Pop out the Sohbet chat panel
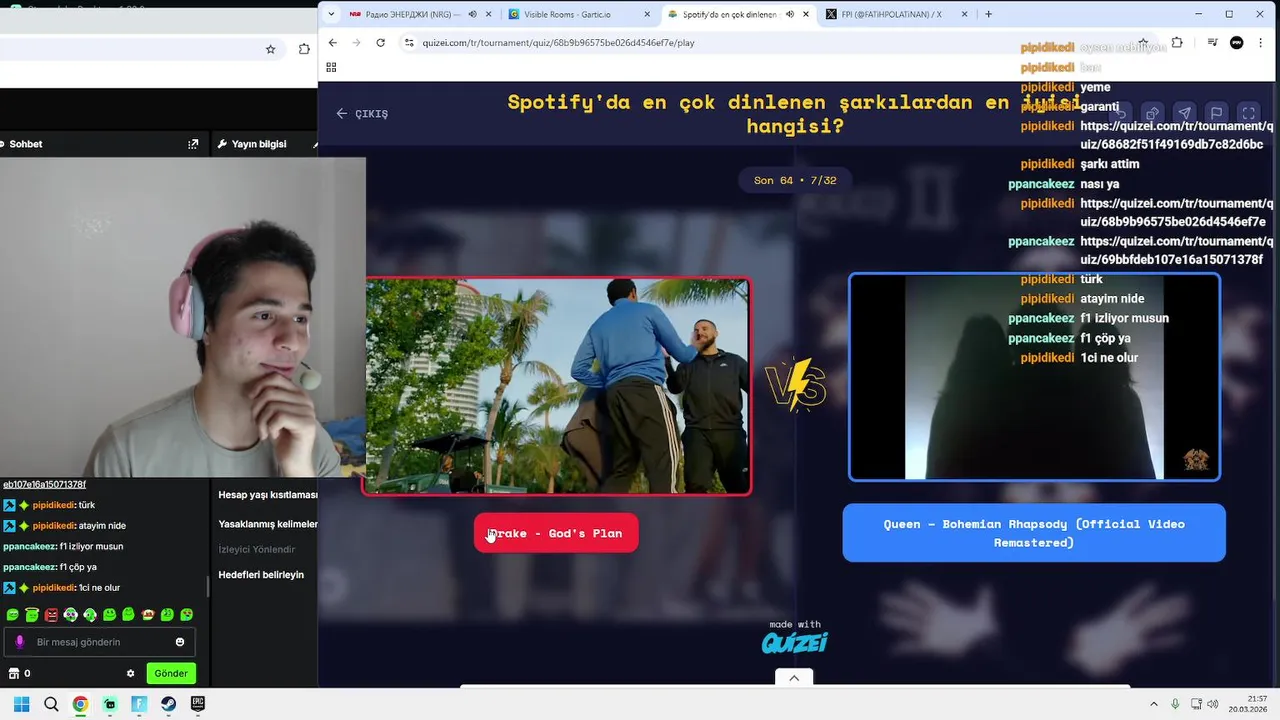 [x=193, y=144]
